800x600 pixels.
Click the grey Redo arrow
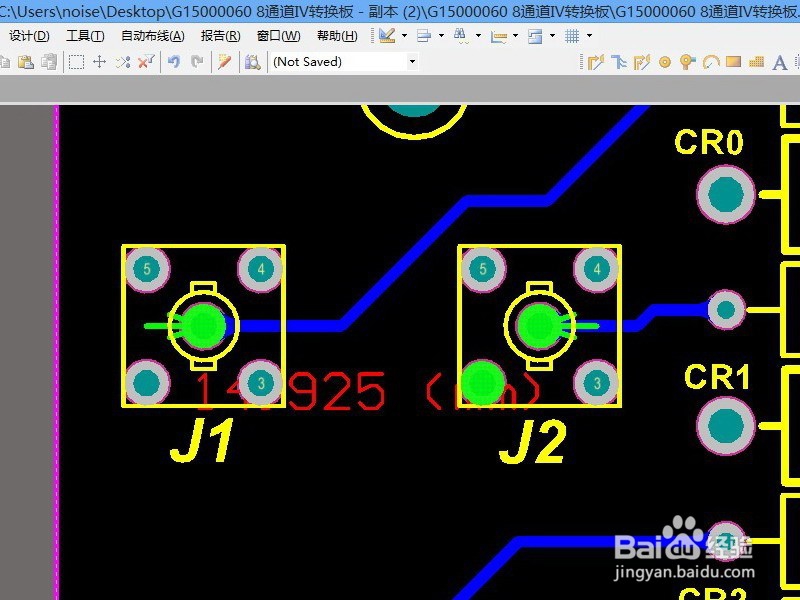pyautogui.click(x=197, y=62)
